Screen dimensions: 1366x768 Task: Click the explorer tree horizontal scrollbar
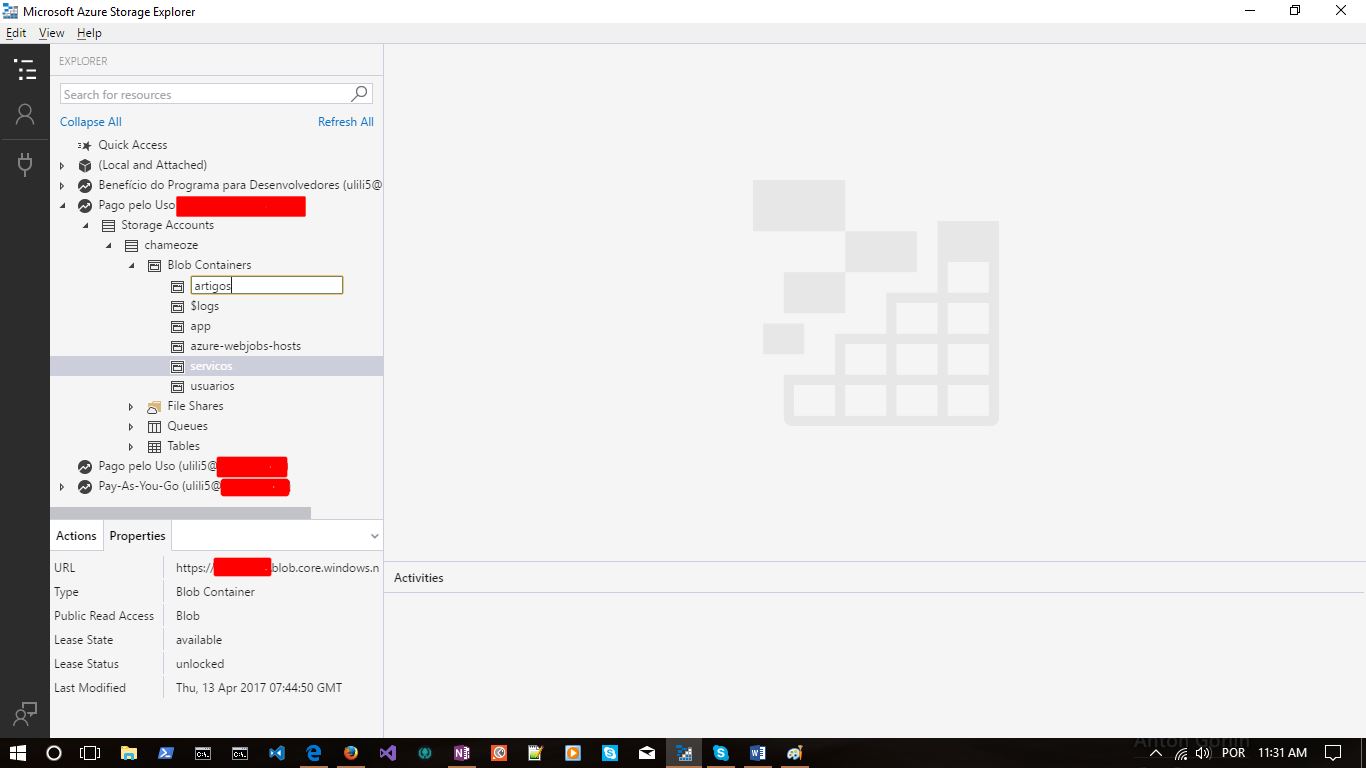click(180, 512)
